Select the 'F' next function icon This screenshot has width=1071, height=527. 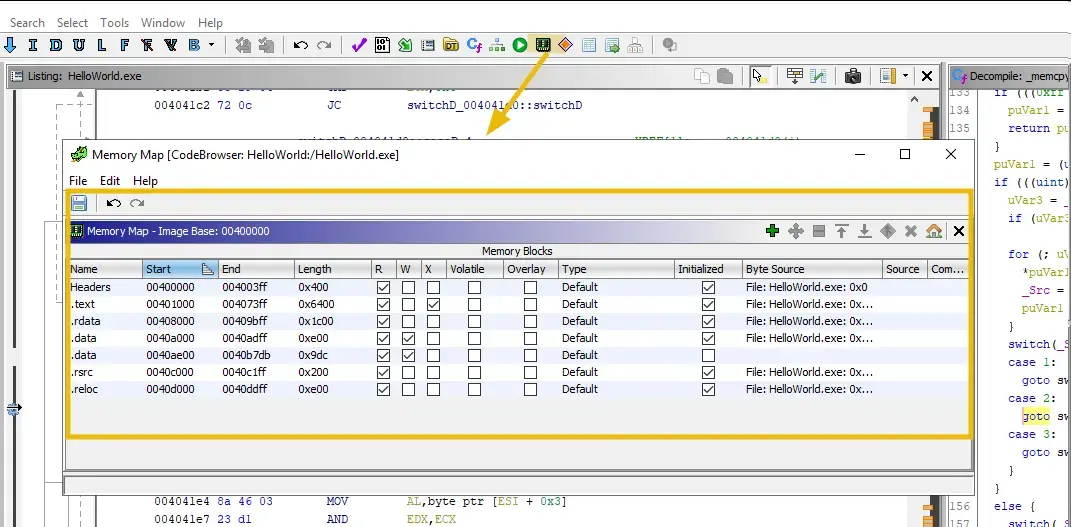(124, 45)
